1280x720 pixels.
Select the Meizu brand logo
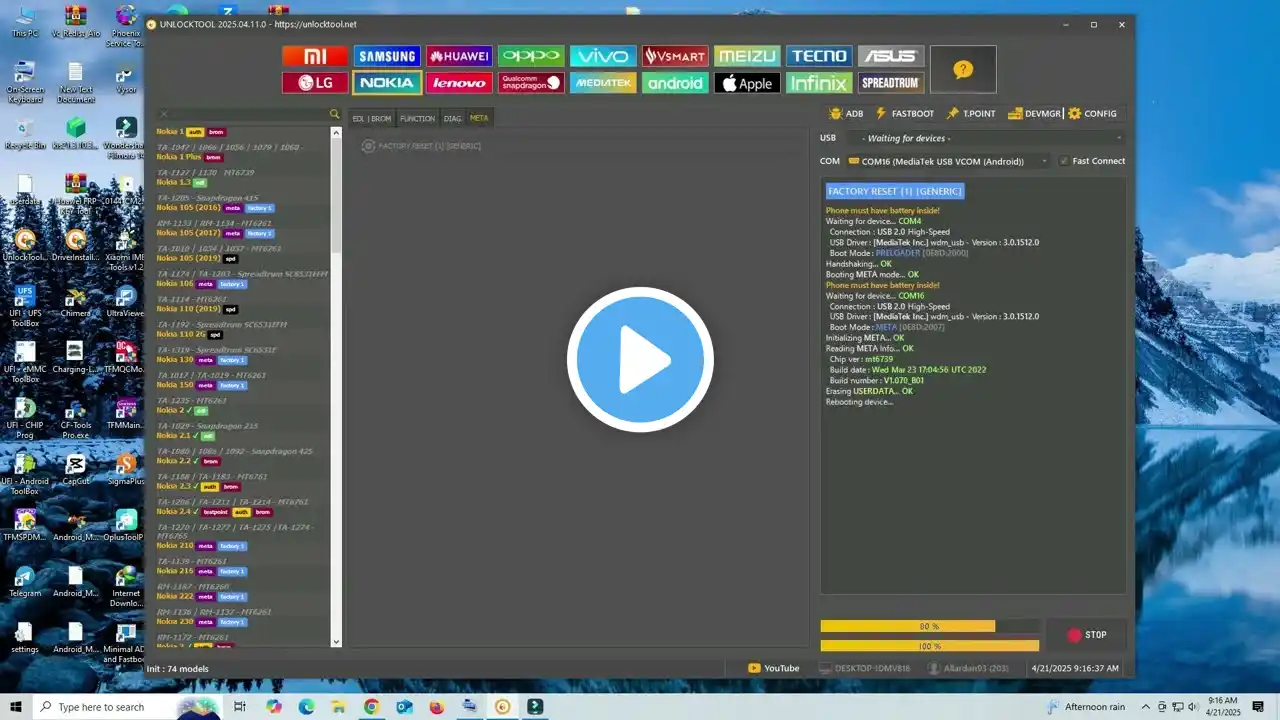pos(747,56)
